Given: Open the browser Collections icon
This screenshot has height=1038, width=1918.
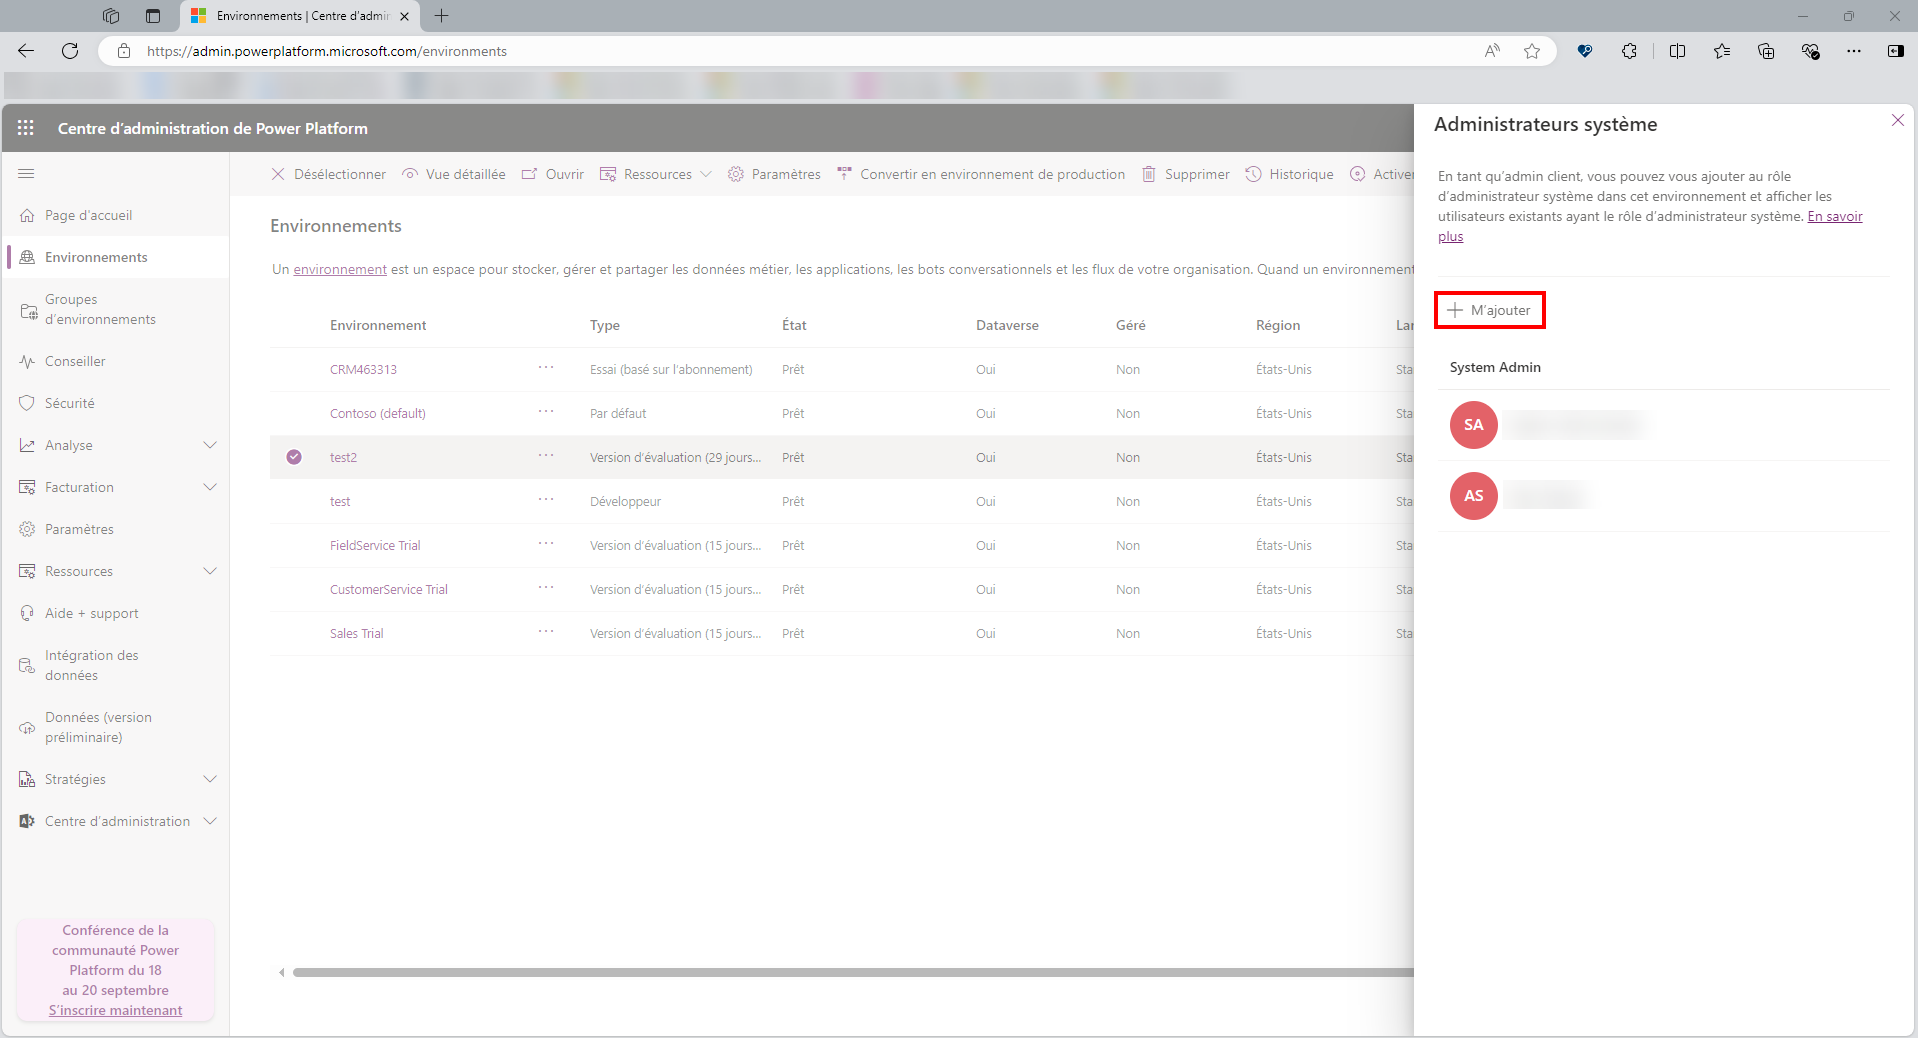Looking at the screenshot, I should coord(1766,51).
